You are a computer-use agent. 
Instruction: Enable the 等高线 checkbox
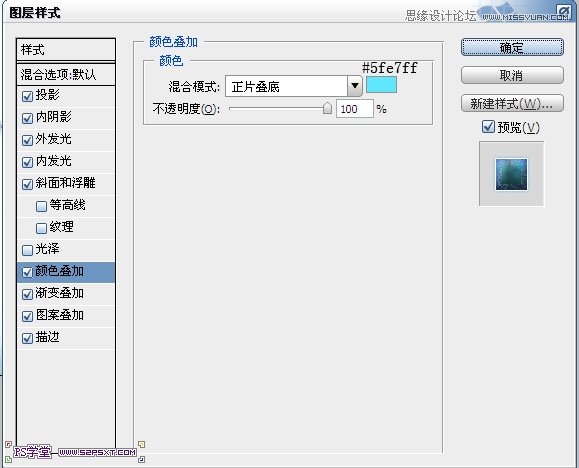pos(41,206)
